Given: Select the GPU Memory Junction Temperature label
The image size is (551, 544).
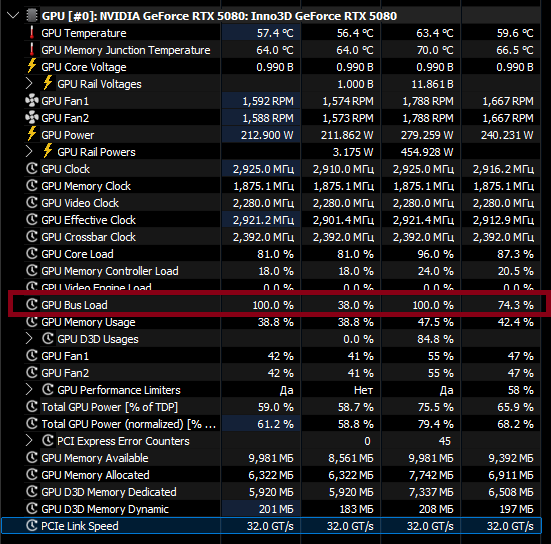Looking at the screenshot, I should [126, 50].
